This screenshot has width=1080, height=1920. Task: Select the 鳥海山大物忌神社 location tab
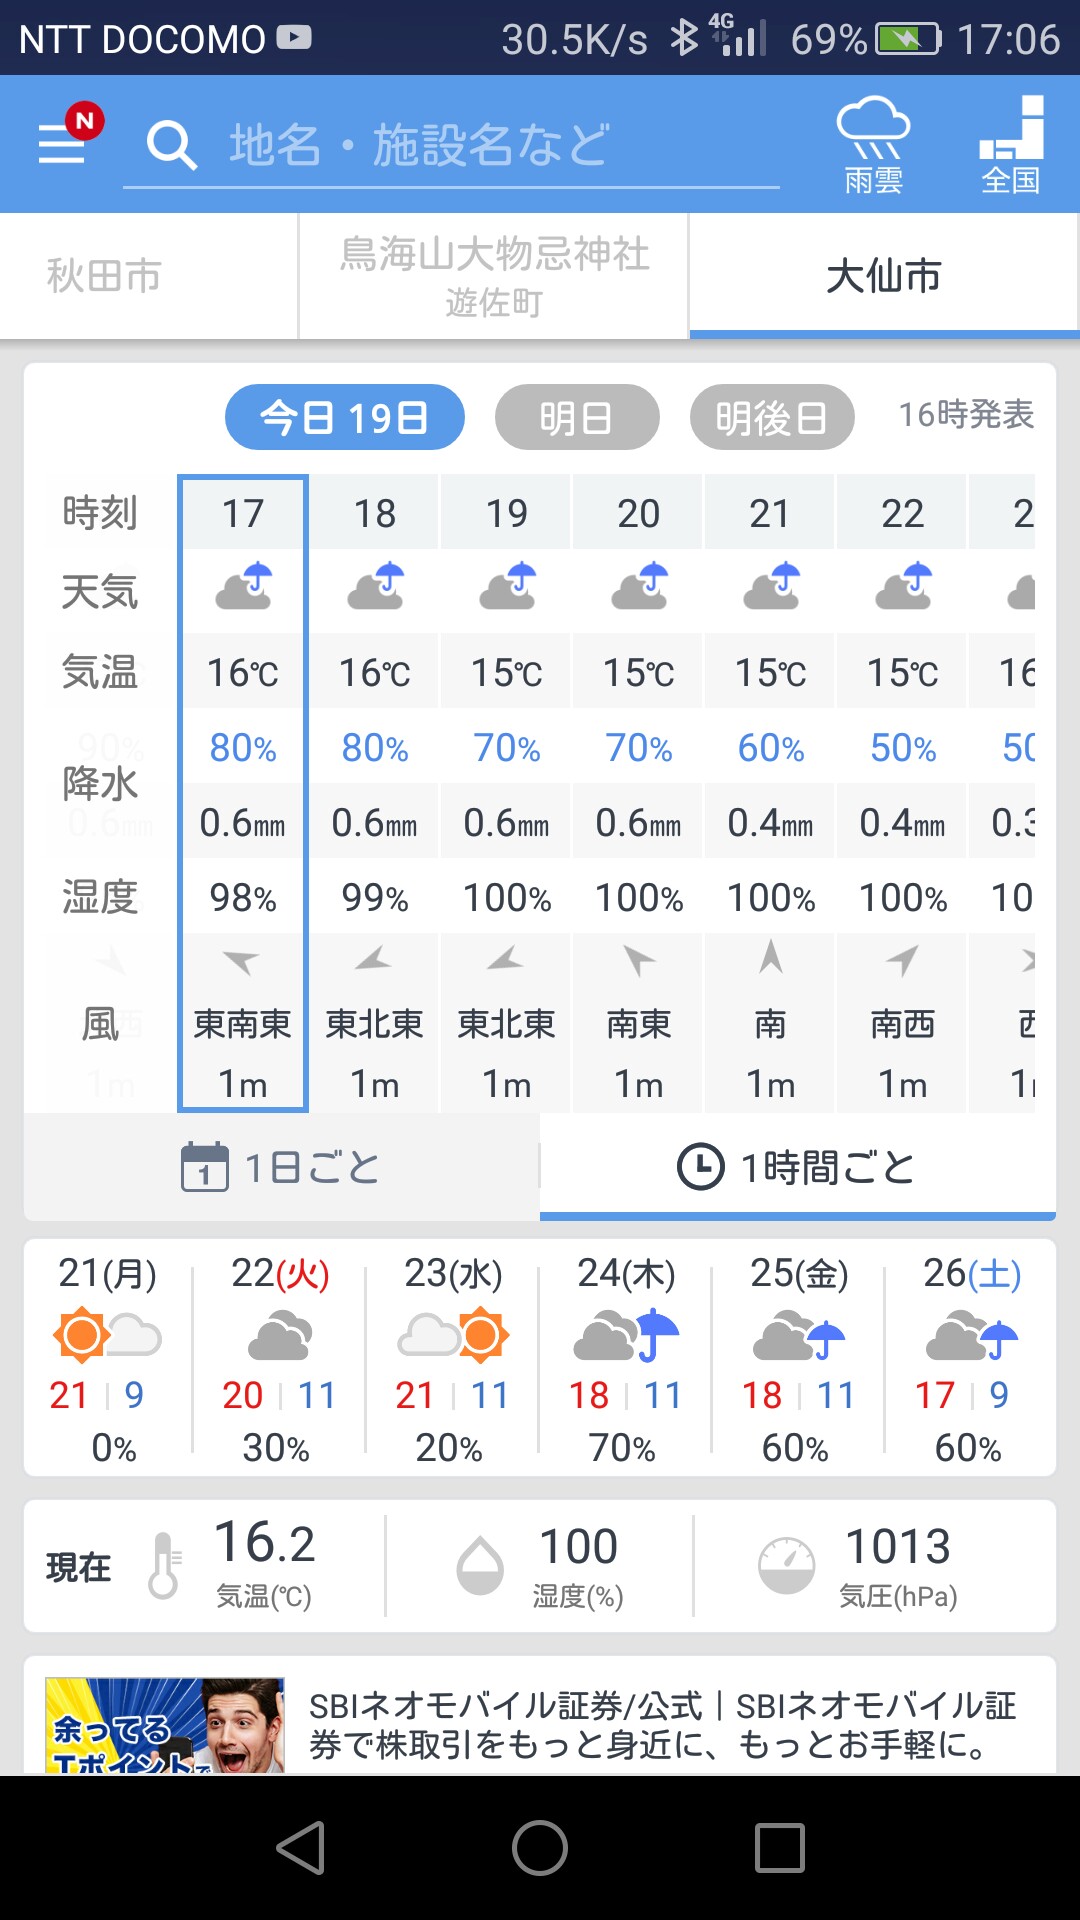click(x=494, y=276)
